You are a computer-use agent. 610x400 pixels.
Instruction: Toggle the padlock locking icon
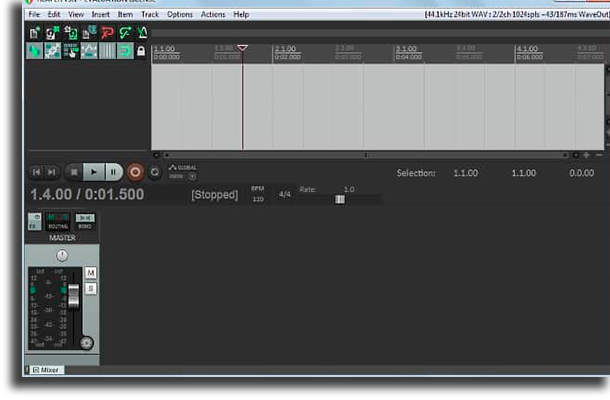pos(141,51)
